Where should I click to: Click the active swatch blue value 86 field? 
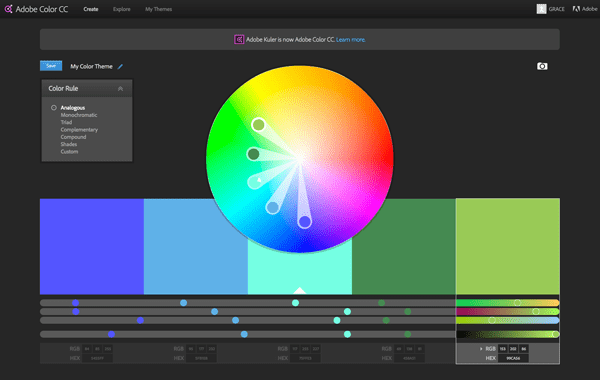(x=524, y=349)
